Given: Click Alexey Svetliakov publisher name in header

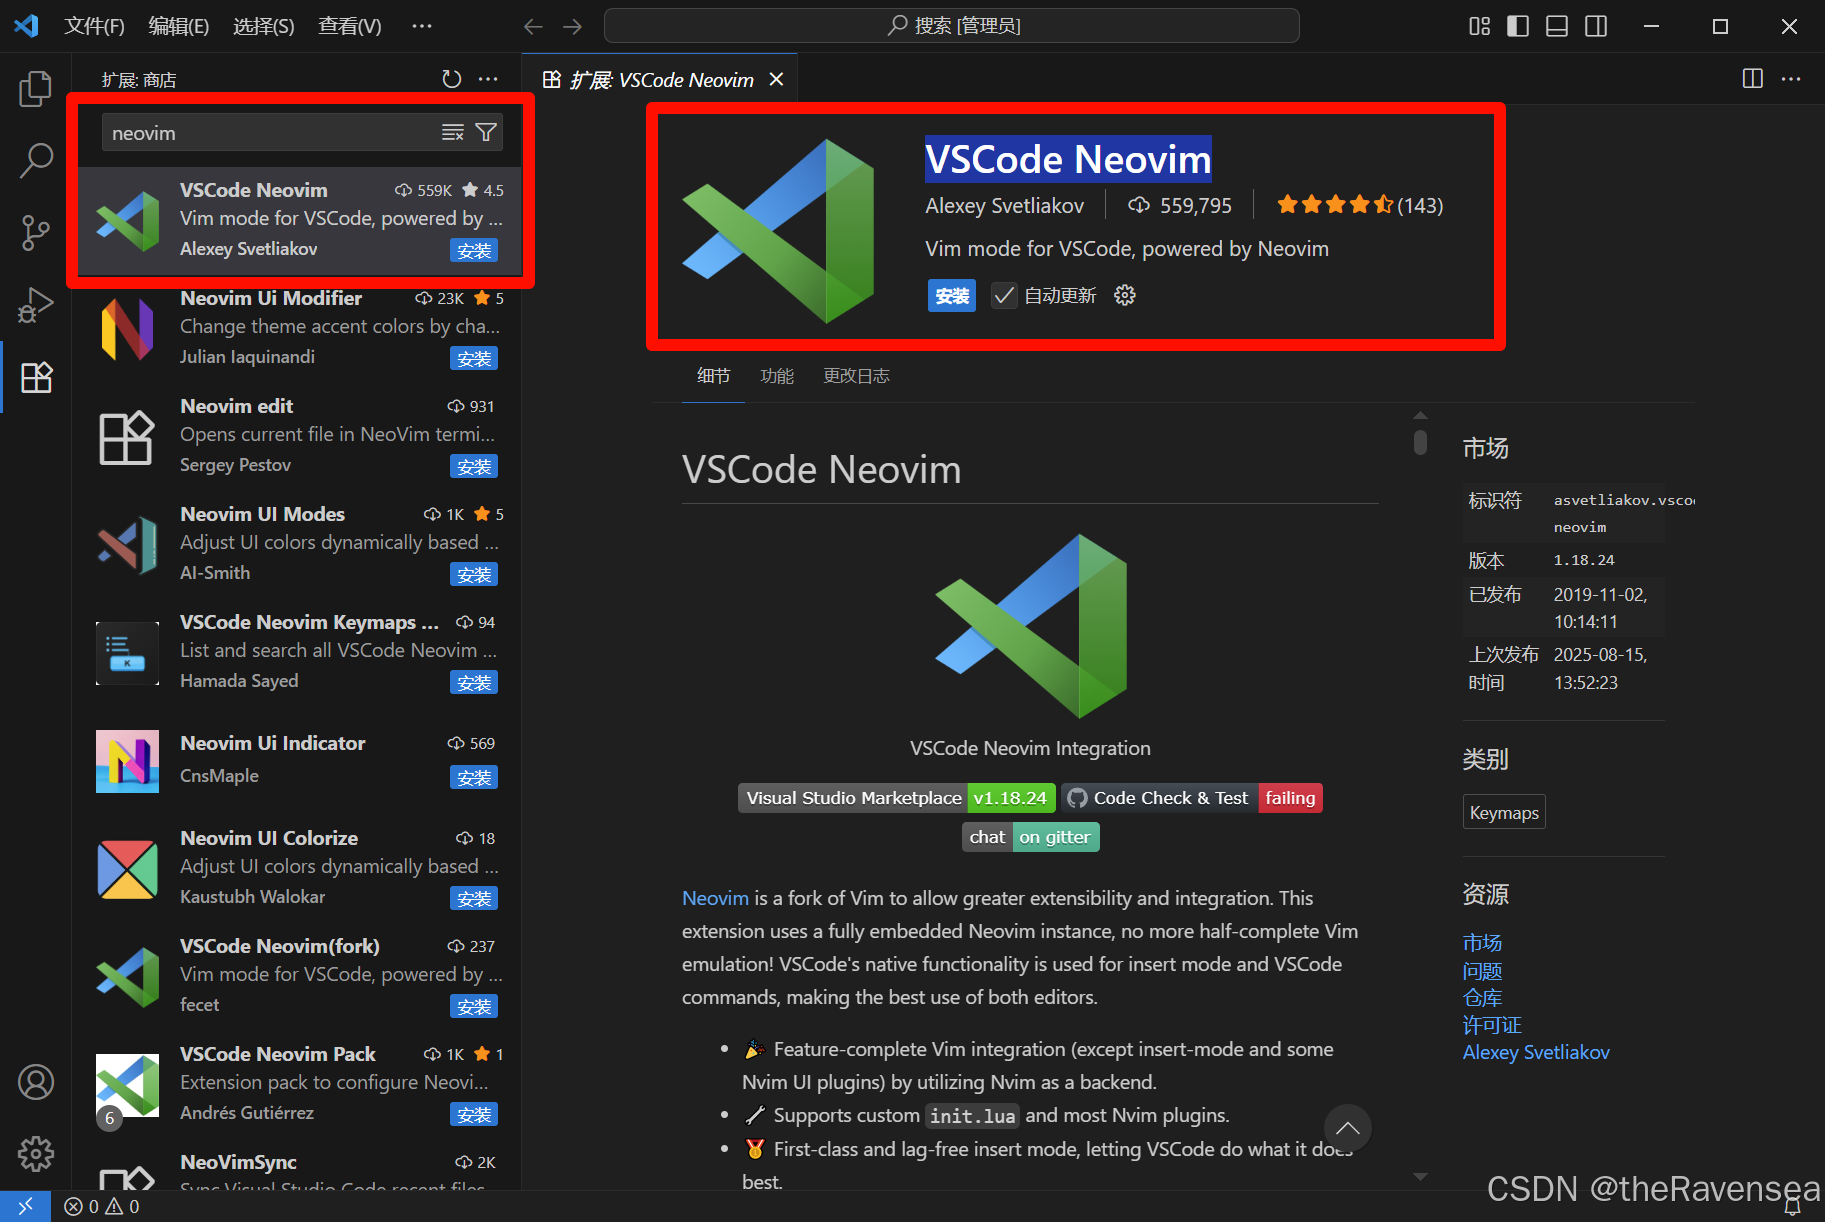Looking at the screenshot, I should pos(1004,205).
